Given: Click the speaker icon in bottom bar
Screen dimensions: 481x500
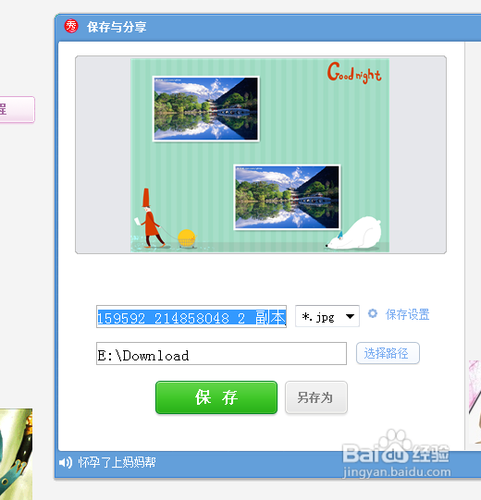Looking at the screenshot, I should pyautogui.click(x=65, y=463).
